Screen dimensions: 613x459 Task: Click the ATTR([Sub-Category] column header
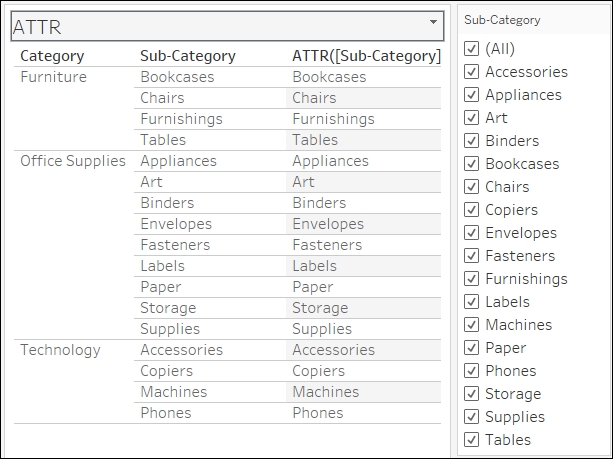[366, 56]
